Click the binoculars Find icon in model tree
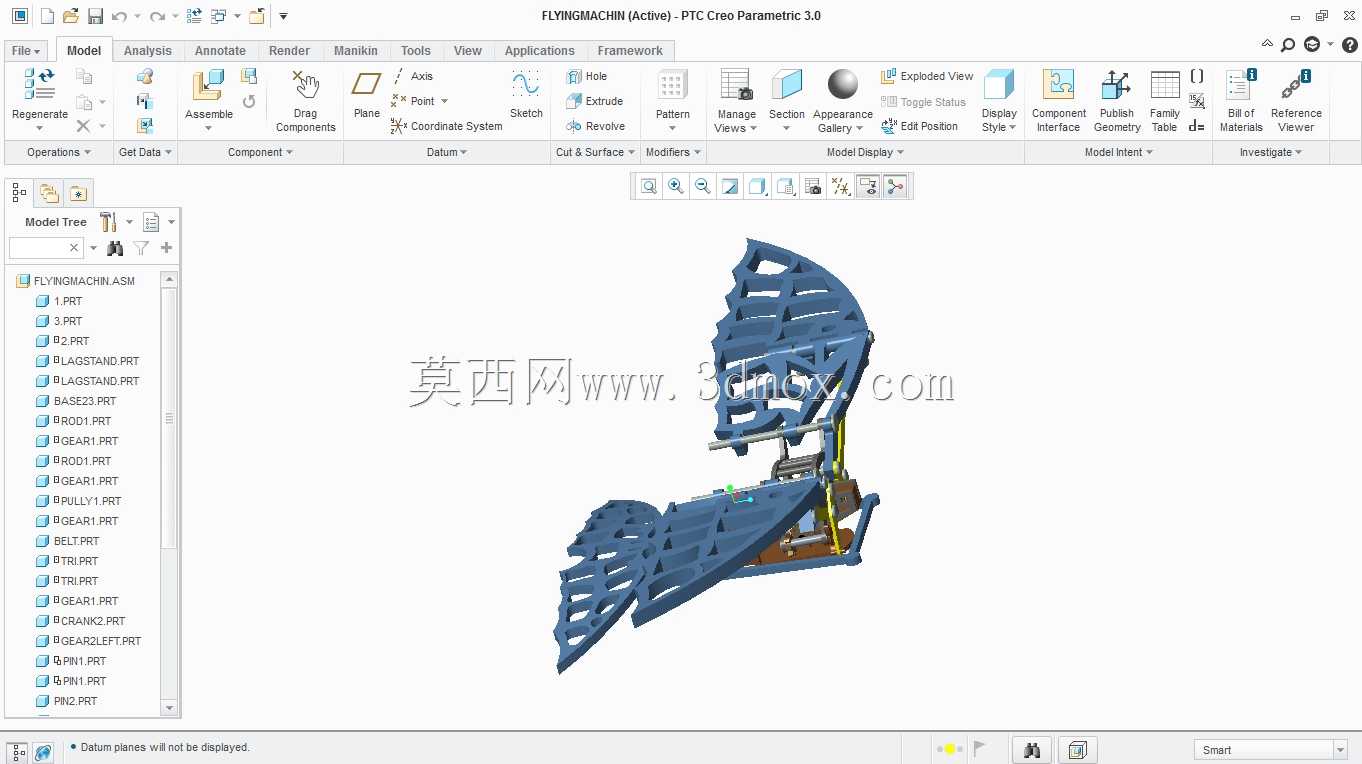The image size is (1362, 764). (x=115, y=248)
